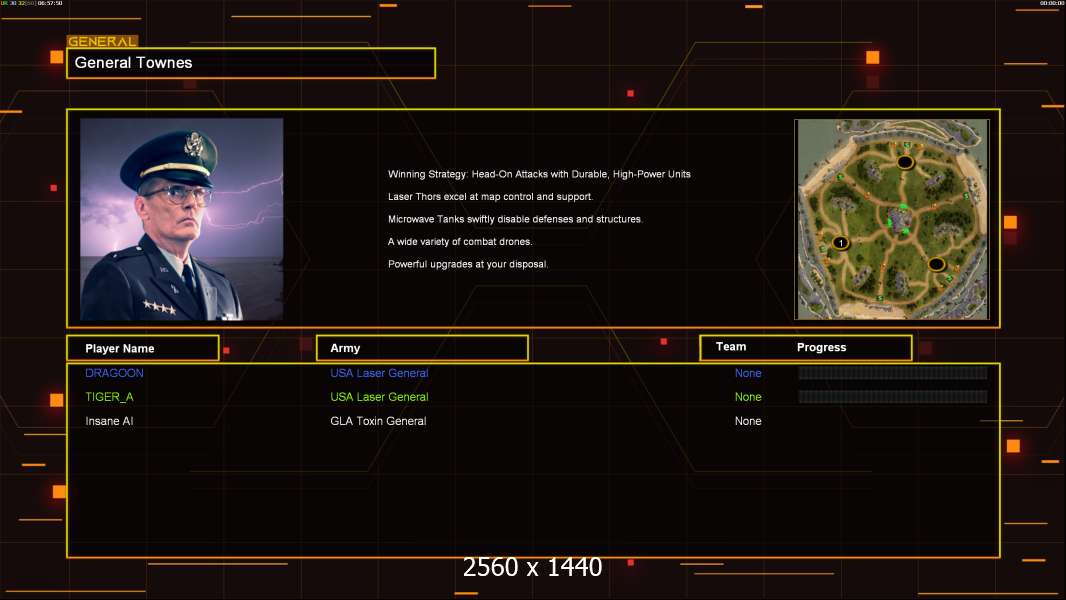Select player DRAGOON in the list
The image size is (1066, 600).
pyautogui.click(x=114, y=373)
